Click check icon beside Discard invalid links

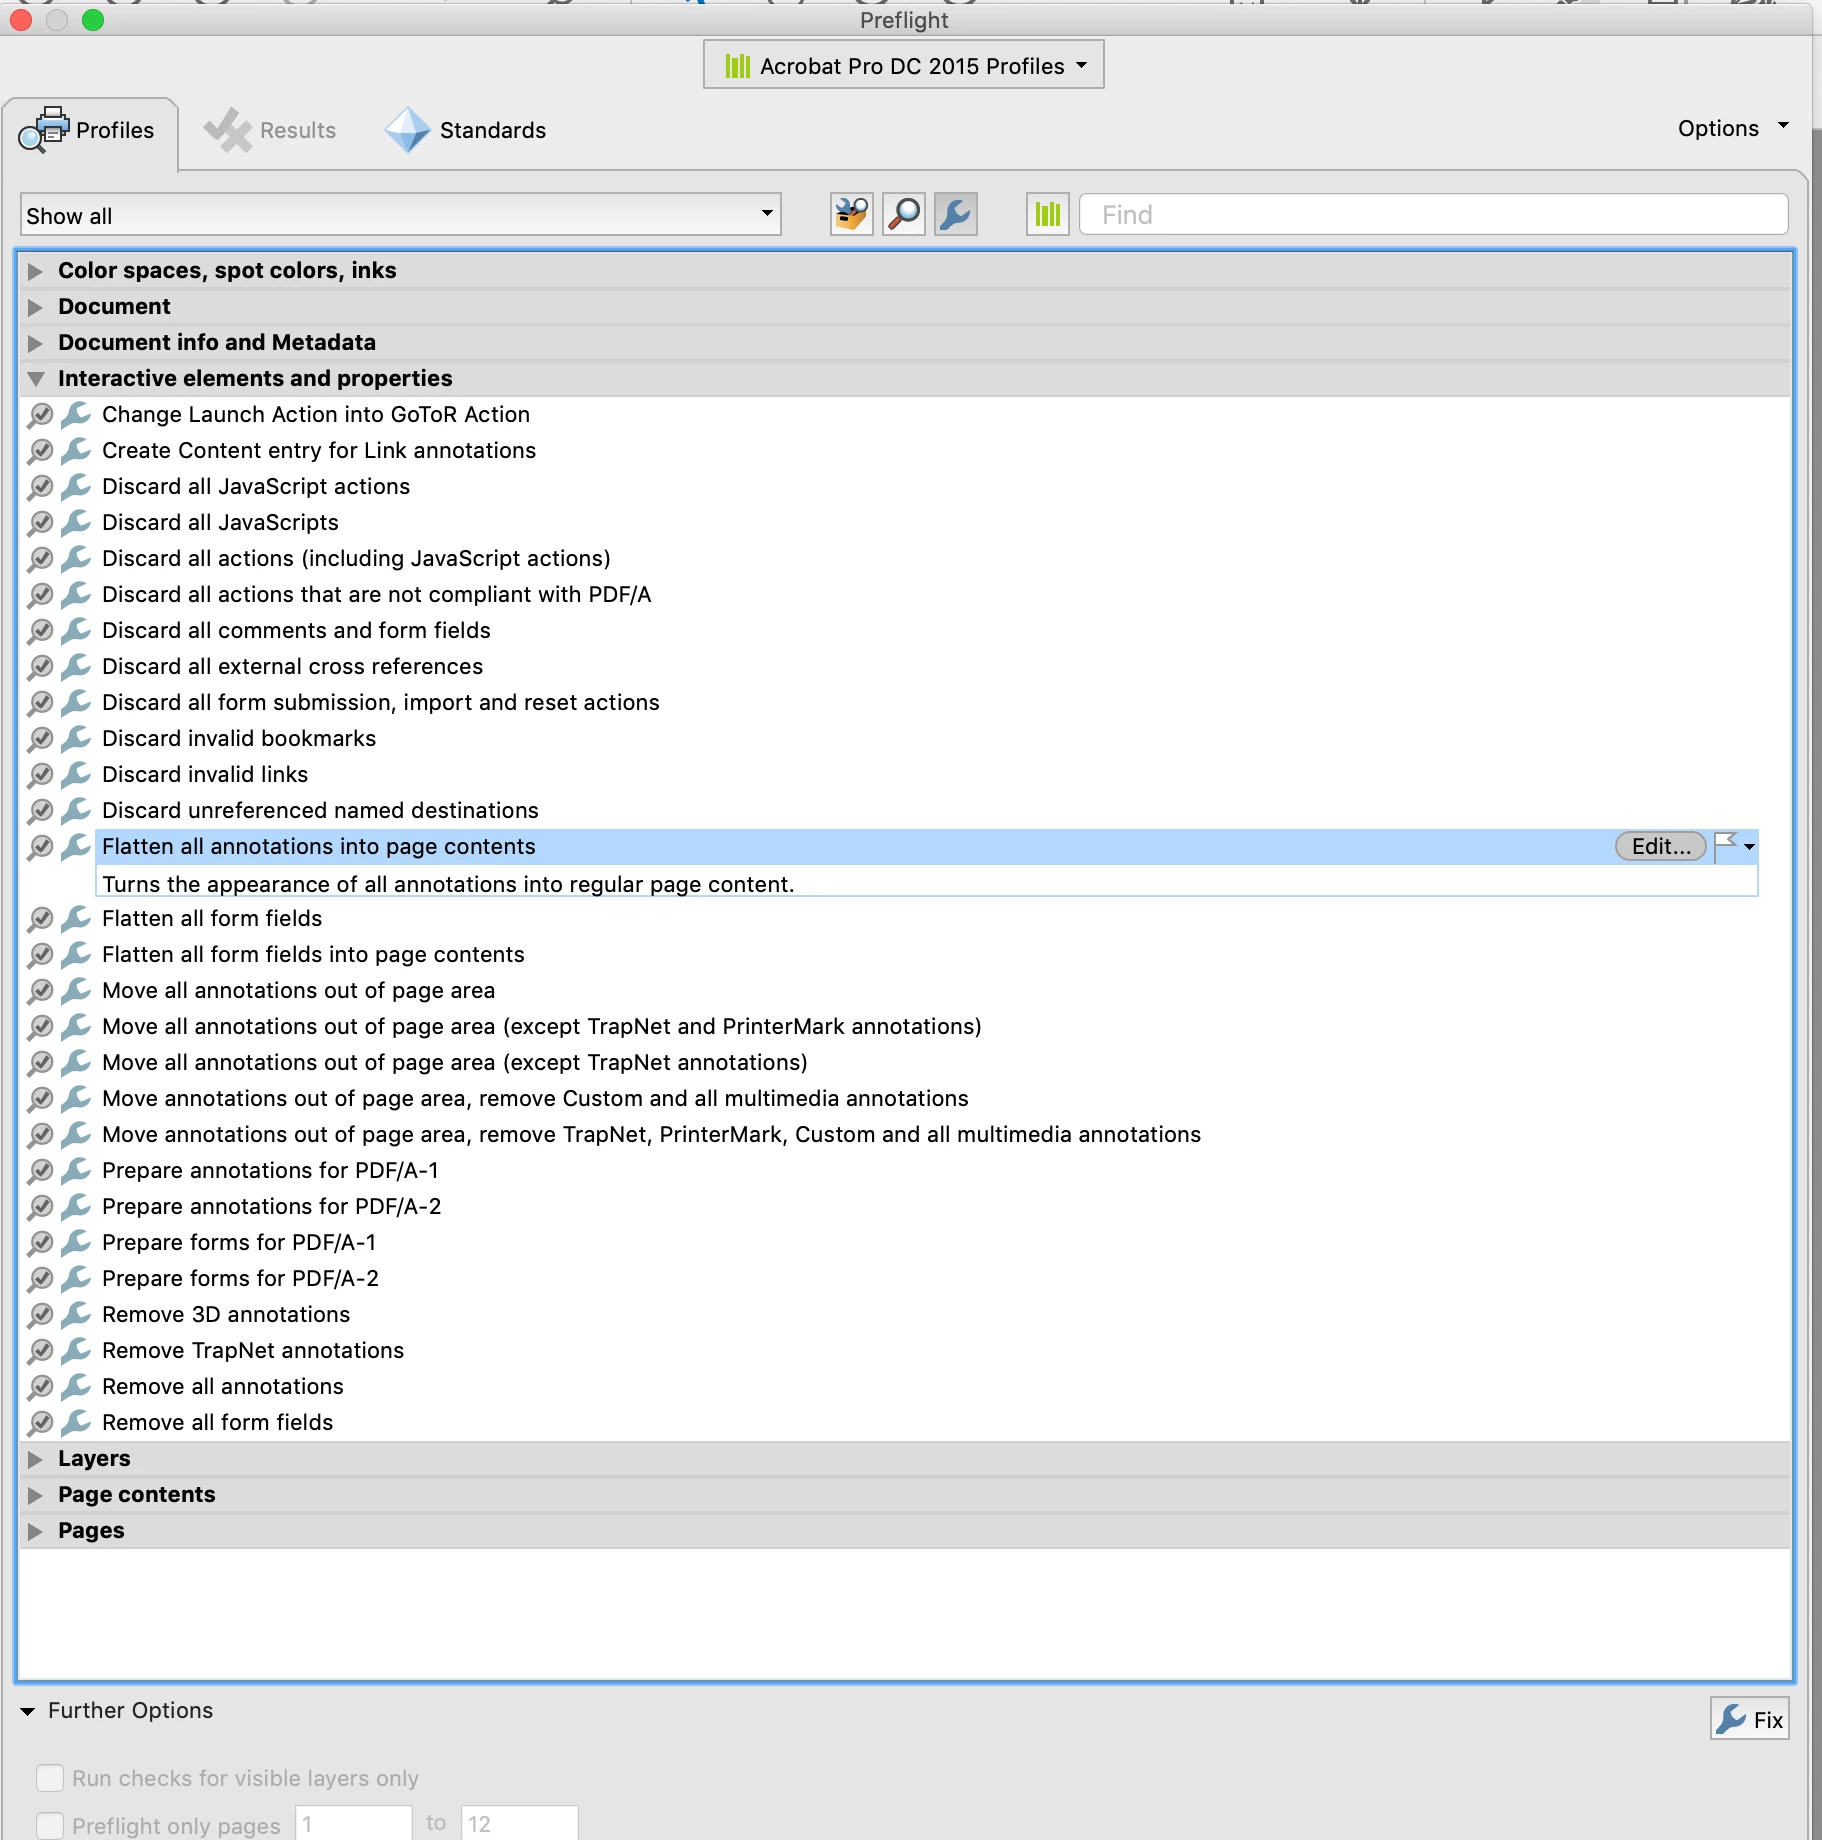(x=40, y=774)
